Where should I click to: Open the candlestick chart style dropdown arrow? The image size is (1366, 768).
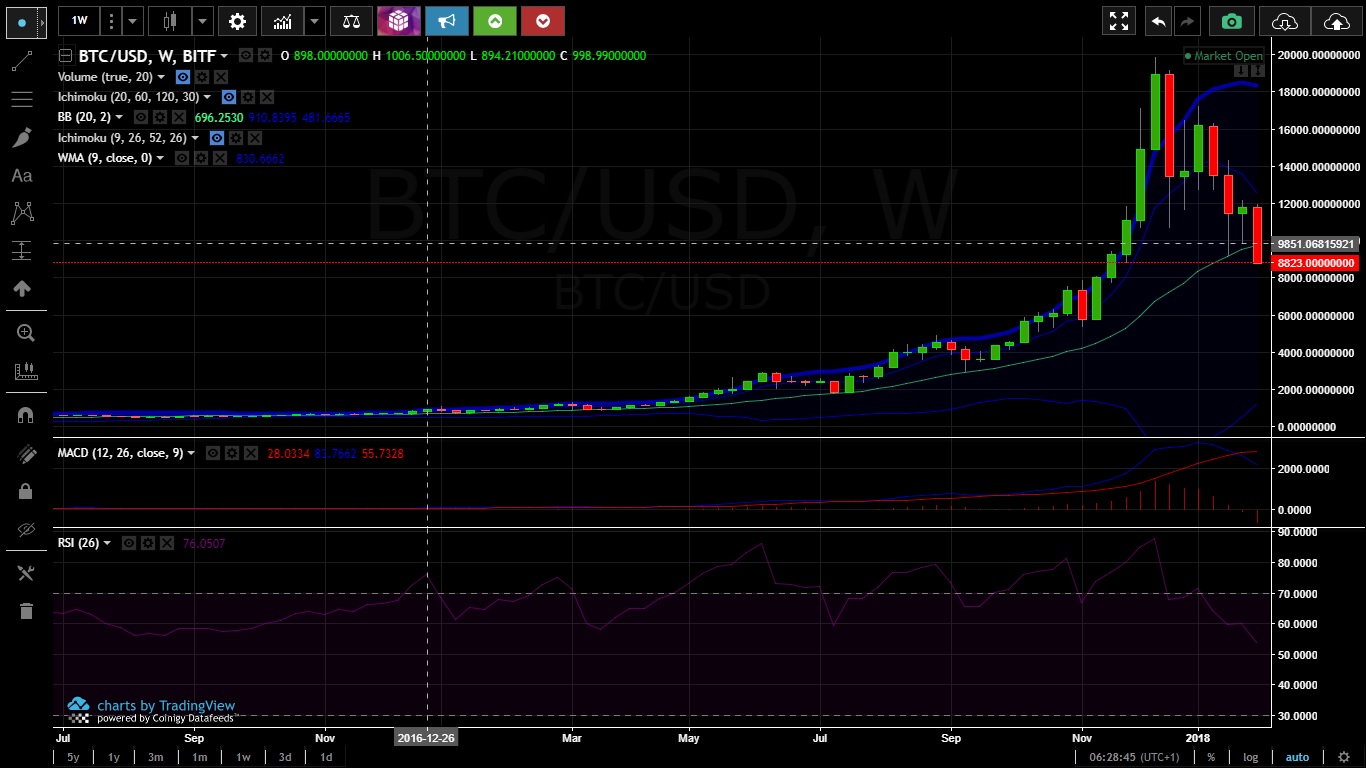(202, 21)
